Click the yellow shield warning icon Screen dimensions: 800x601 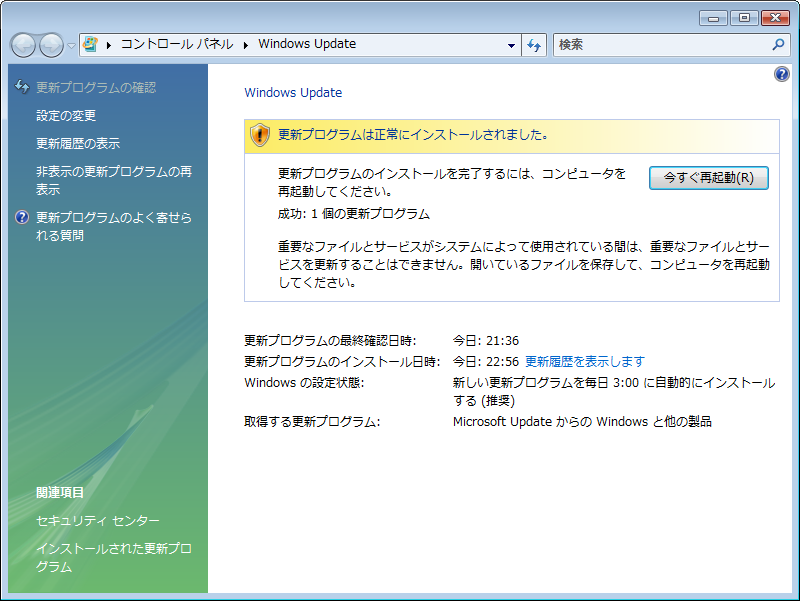(x=260, y=135)
